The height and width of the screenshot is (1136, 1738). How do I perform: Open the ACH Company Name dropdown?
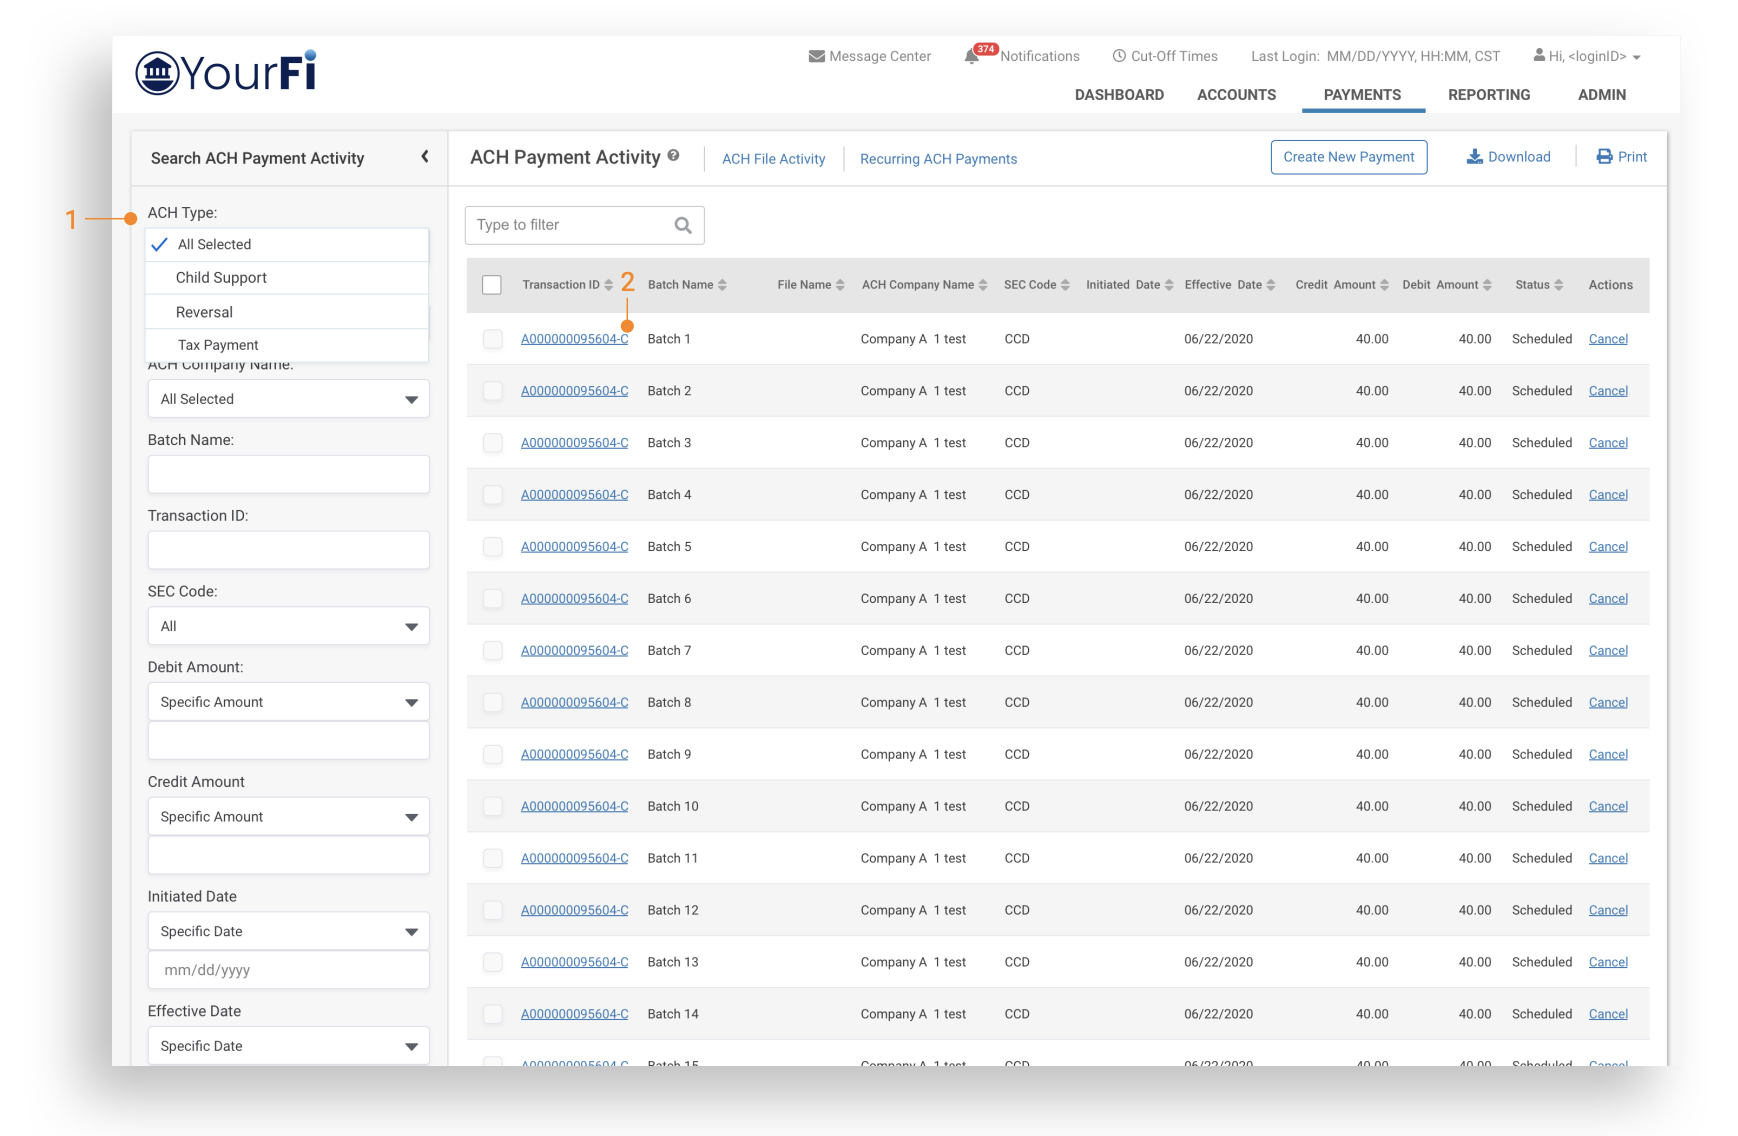click(289, 400)
